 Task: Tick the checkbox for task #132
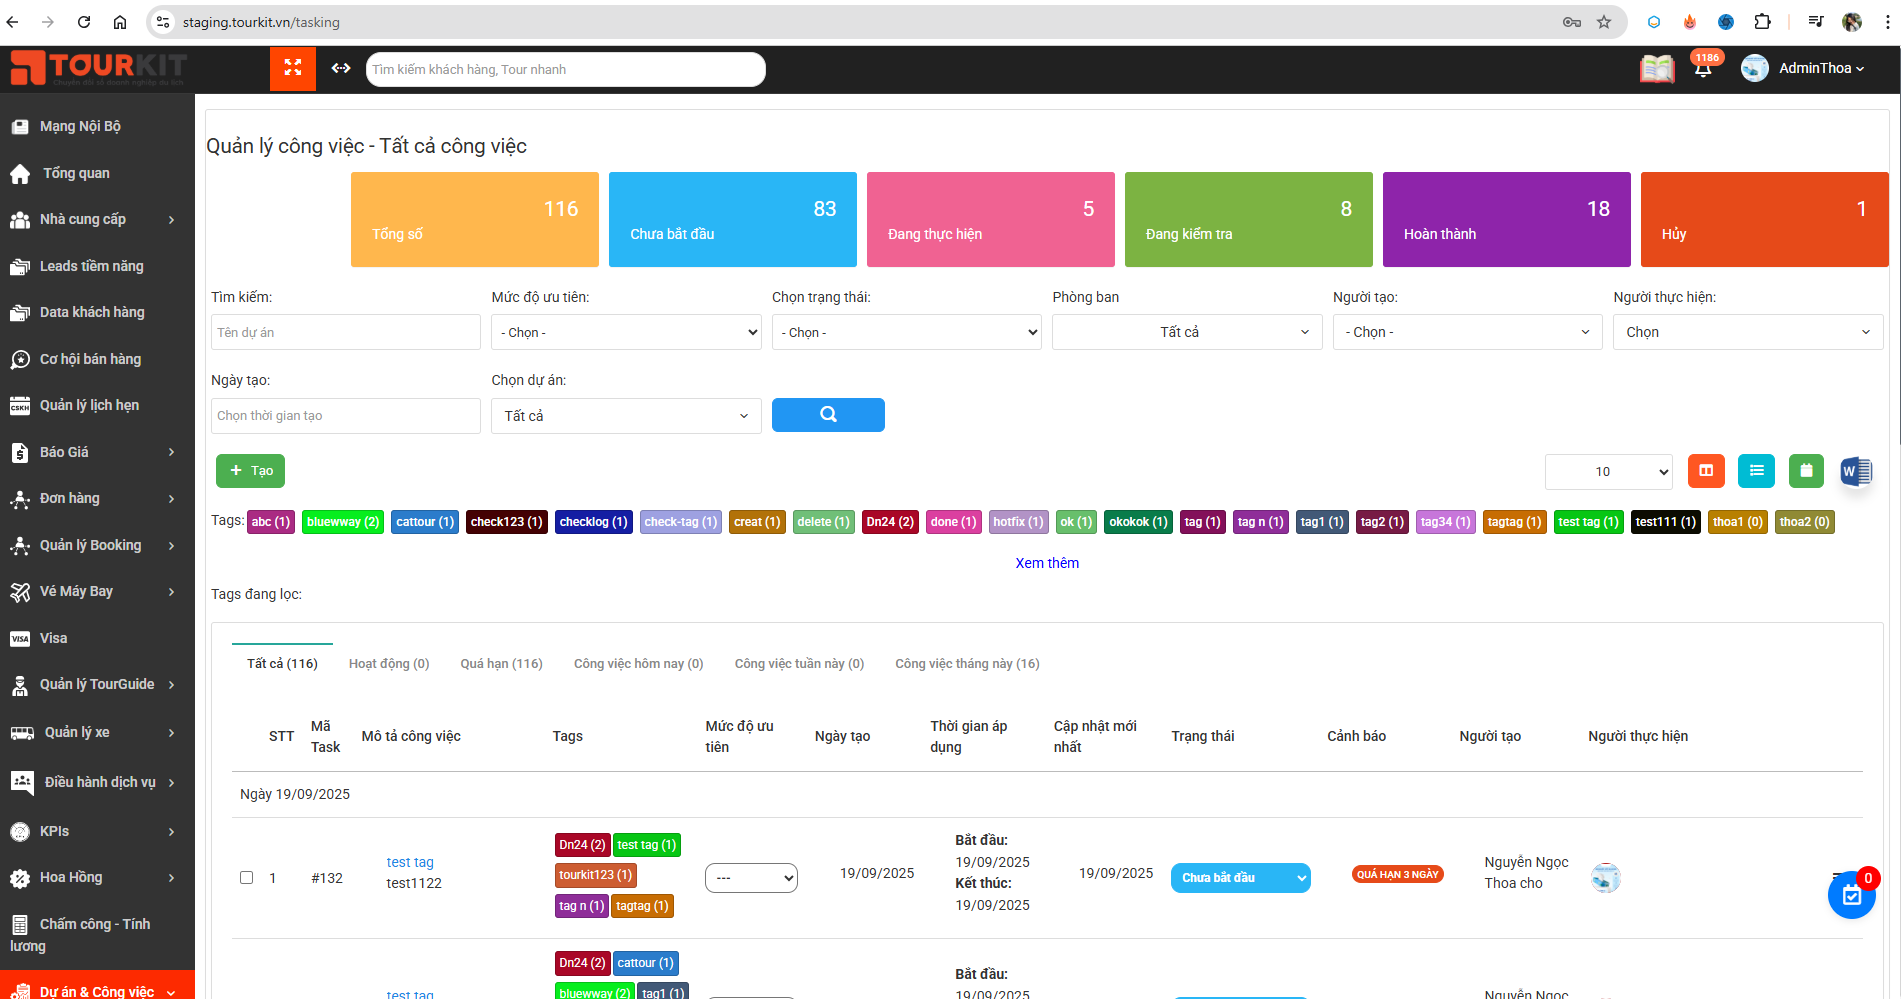click(x=246, y=878)
